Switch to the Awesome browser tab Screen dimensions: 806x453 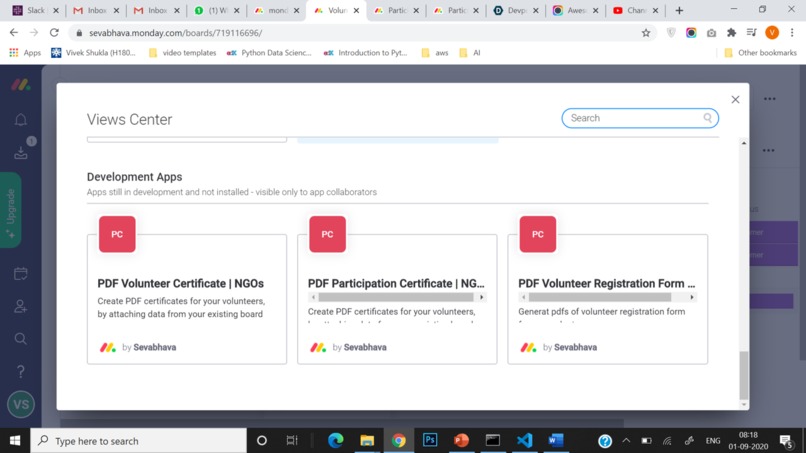tap(576, 10)
